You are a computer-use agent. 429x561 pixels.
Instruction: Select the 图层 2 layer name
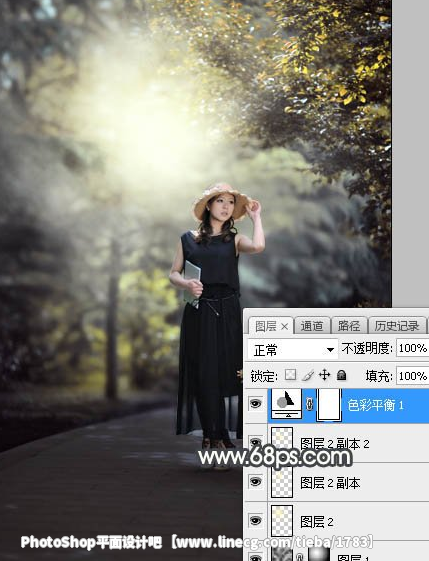pos(317,522)
